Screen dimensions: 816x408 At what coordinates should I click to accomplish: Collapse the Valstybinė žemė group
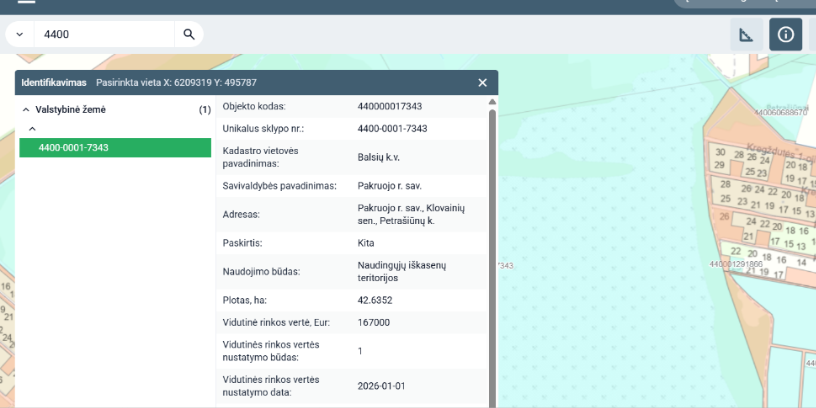(26, 110)
